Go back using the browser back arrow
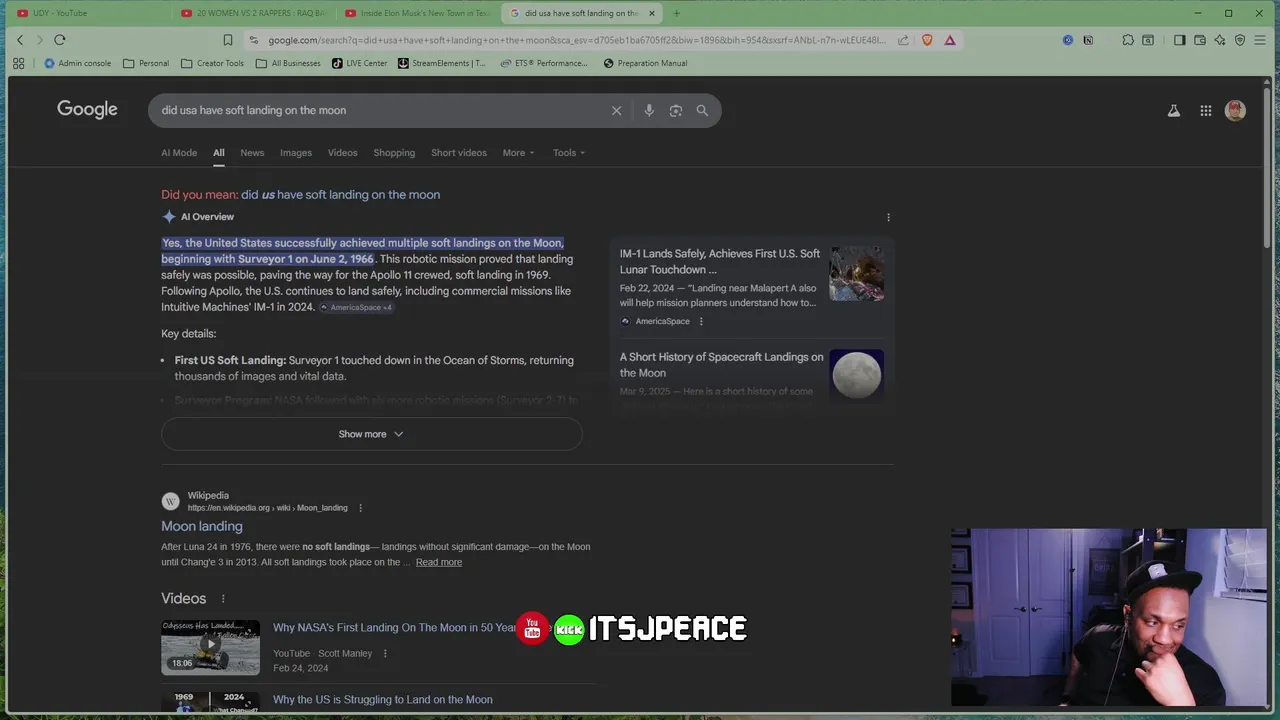 pyautogui.click(x=20, y=40)
